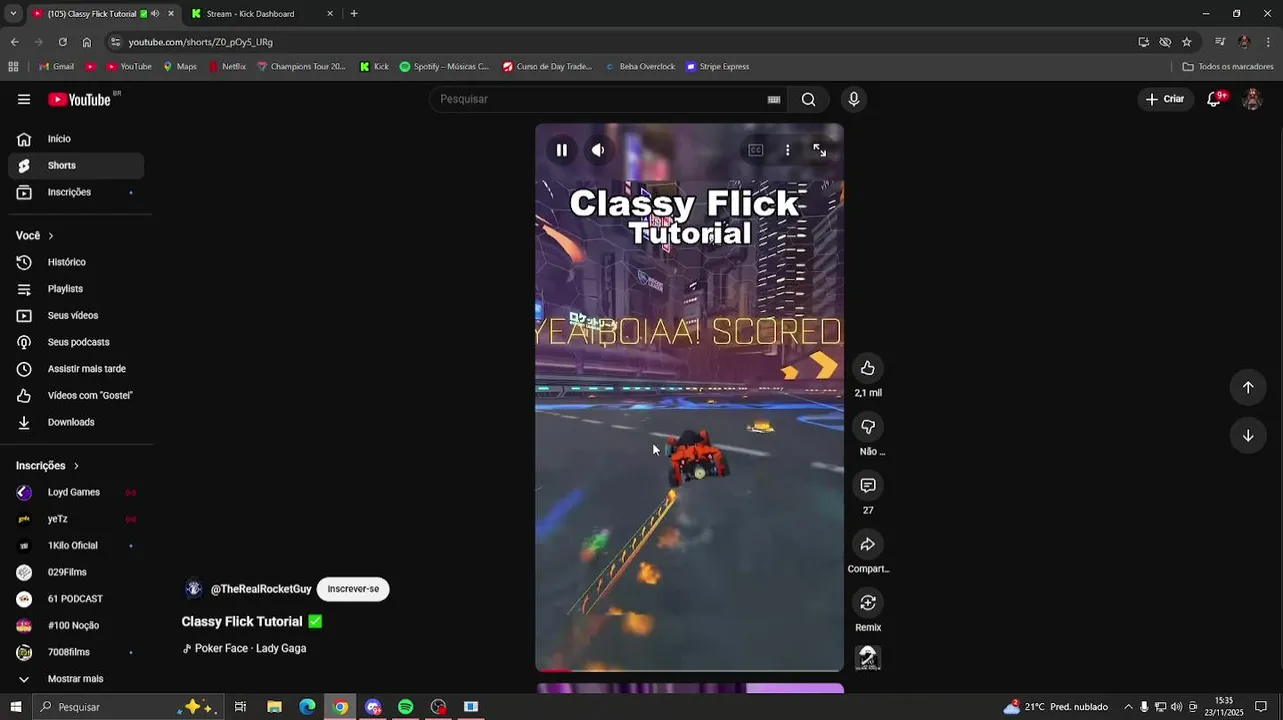Reload the current page
Screen dimensions: 1283x720
click(x=62, y=42)
